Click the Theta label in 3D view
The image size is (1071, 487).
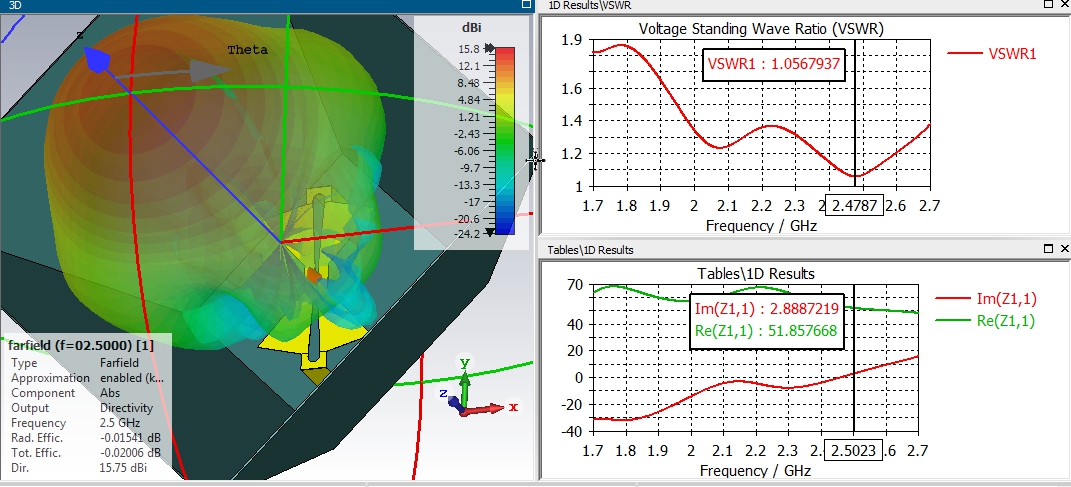pos(247,50)
